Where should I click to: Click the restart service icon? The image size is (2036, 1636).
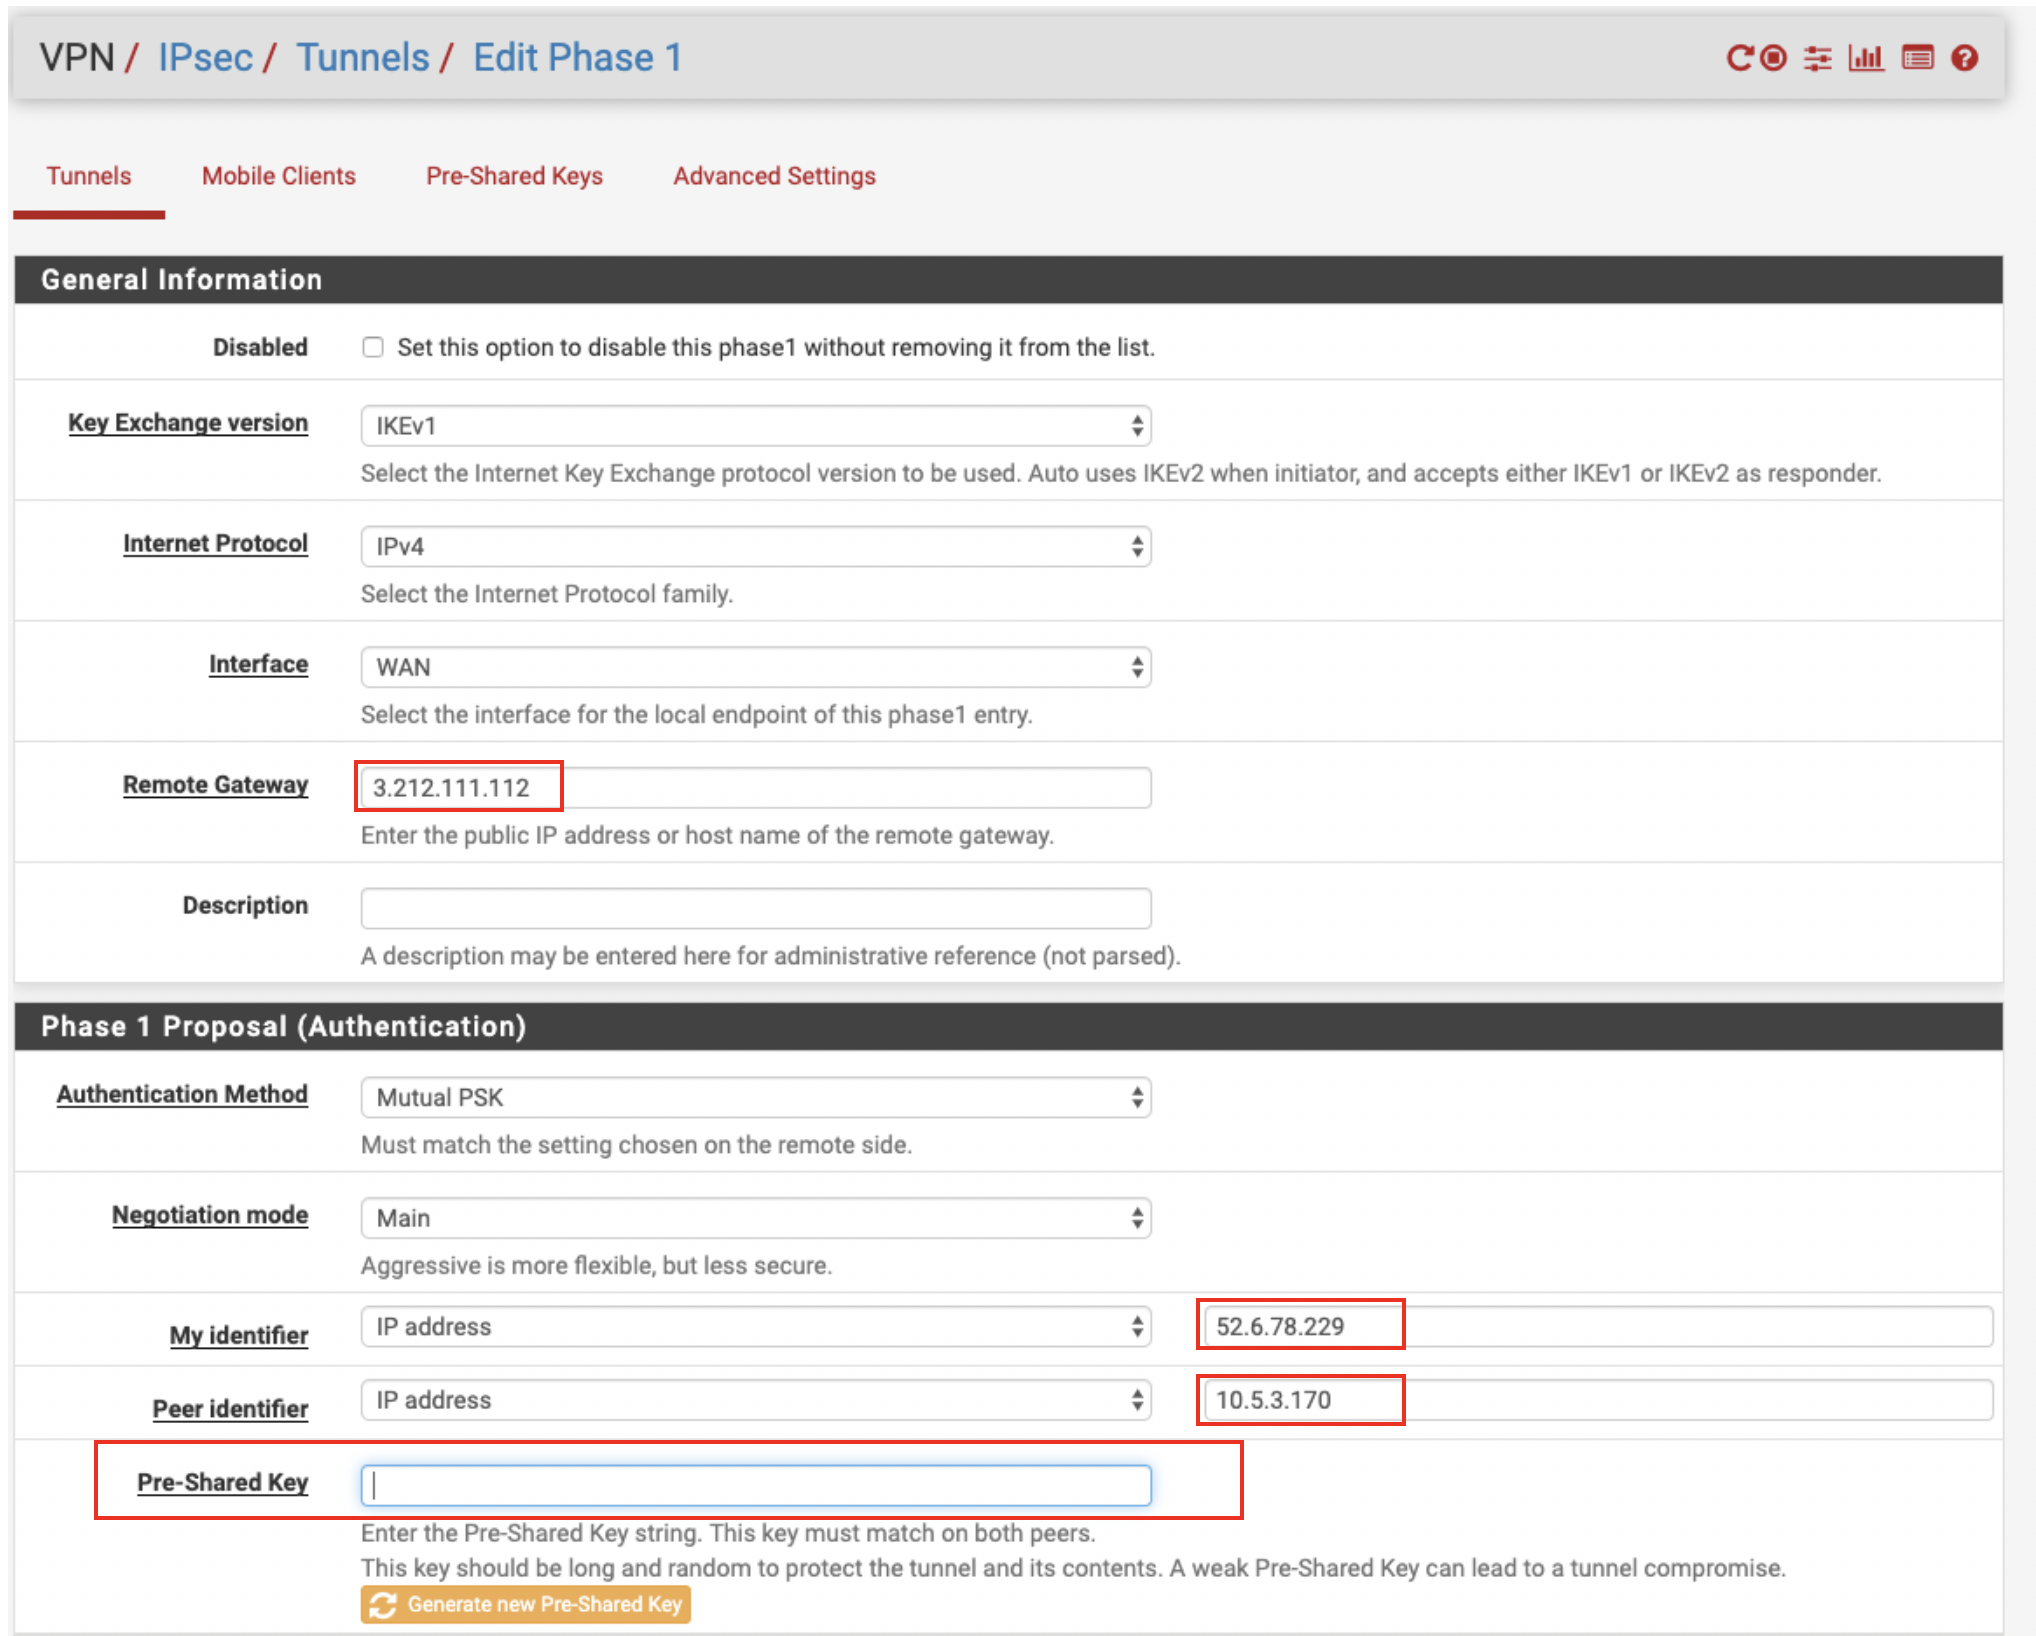[x=1739, y=58]
